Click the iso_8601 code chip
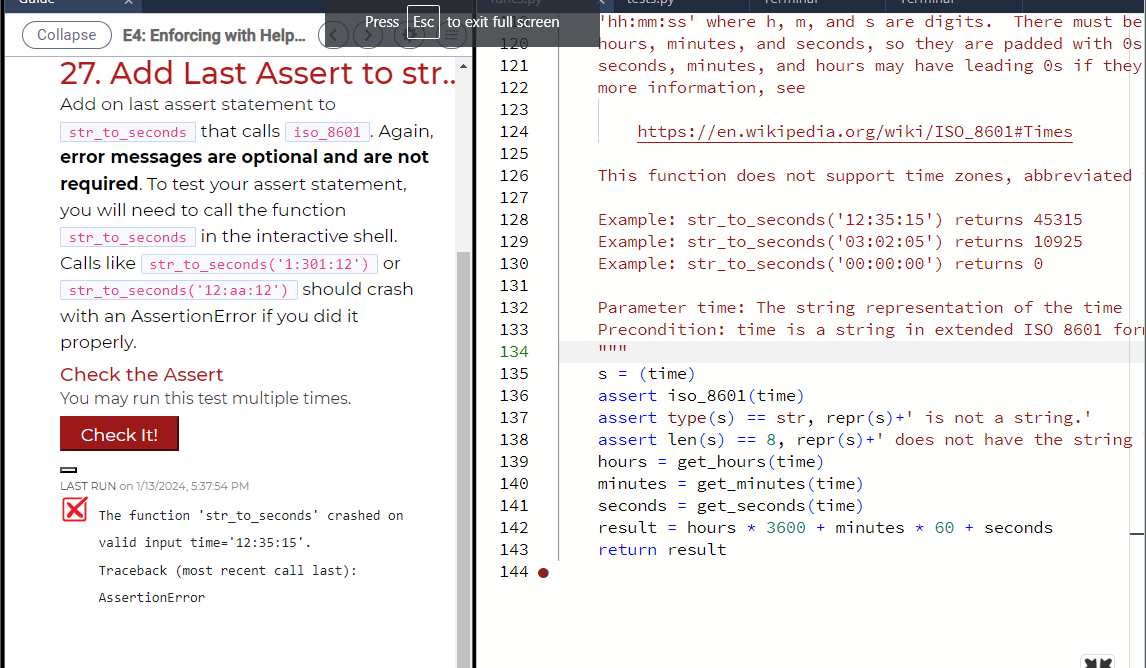 (327, 130)
